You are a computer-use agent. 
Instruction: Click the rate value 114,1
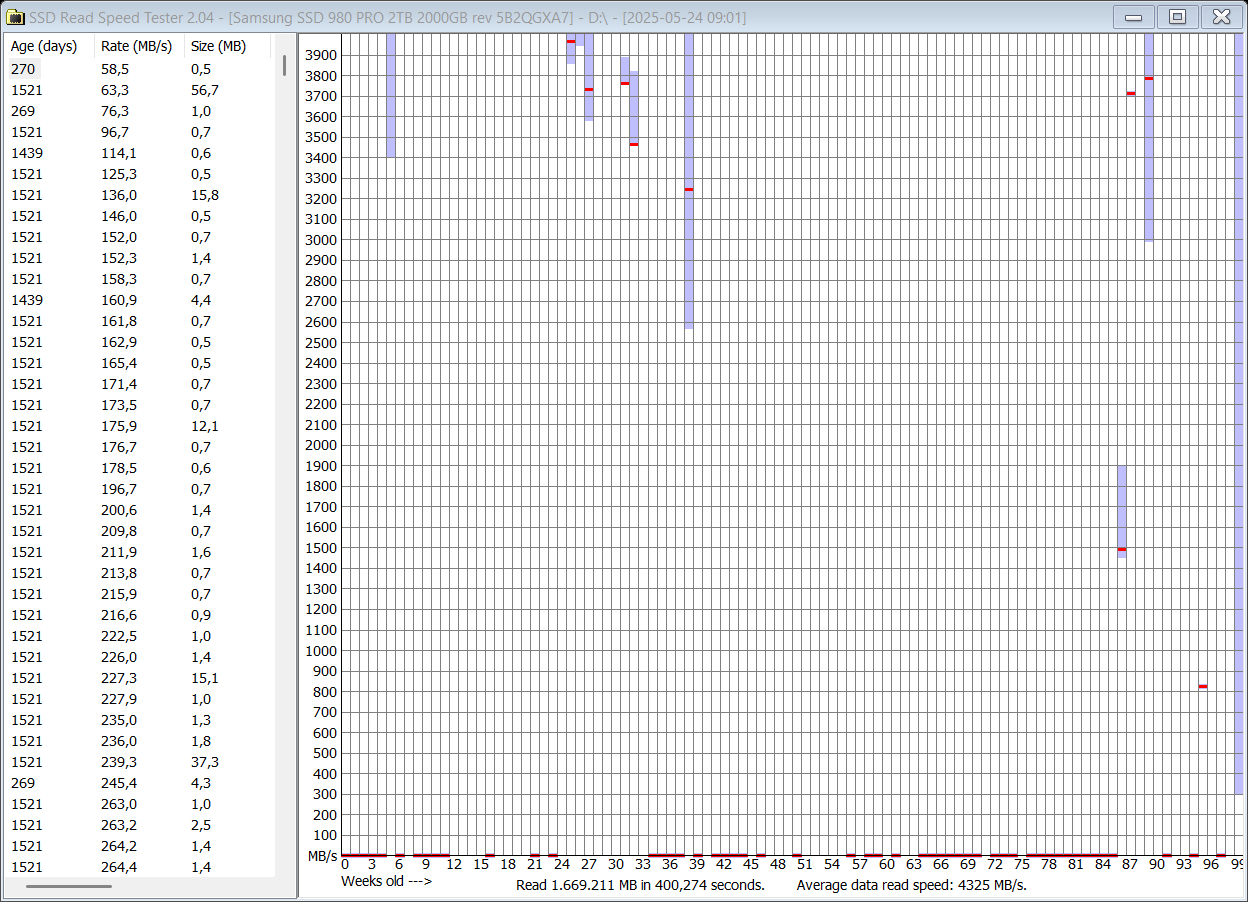[x=119, y=153]
